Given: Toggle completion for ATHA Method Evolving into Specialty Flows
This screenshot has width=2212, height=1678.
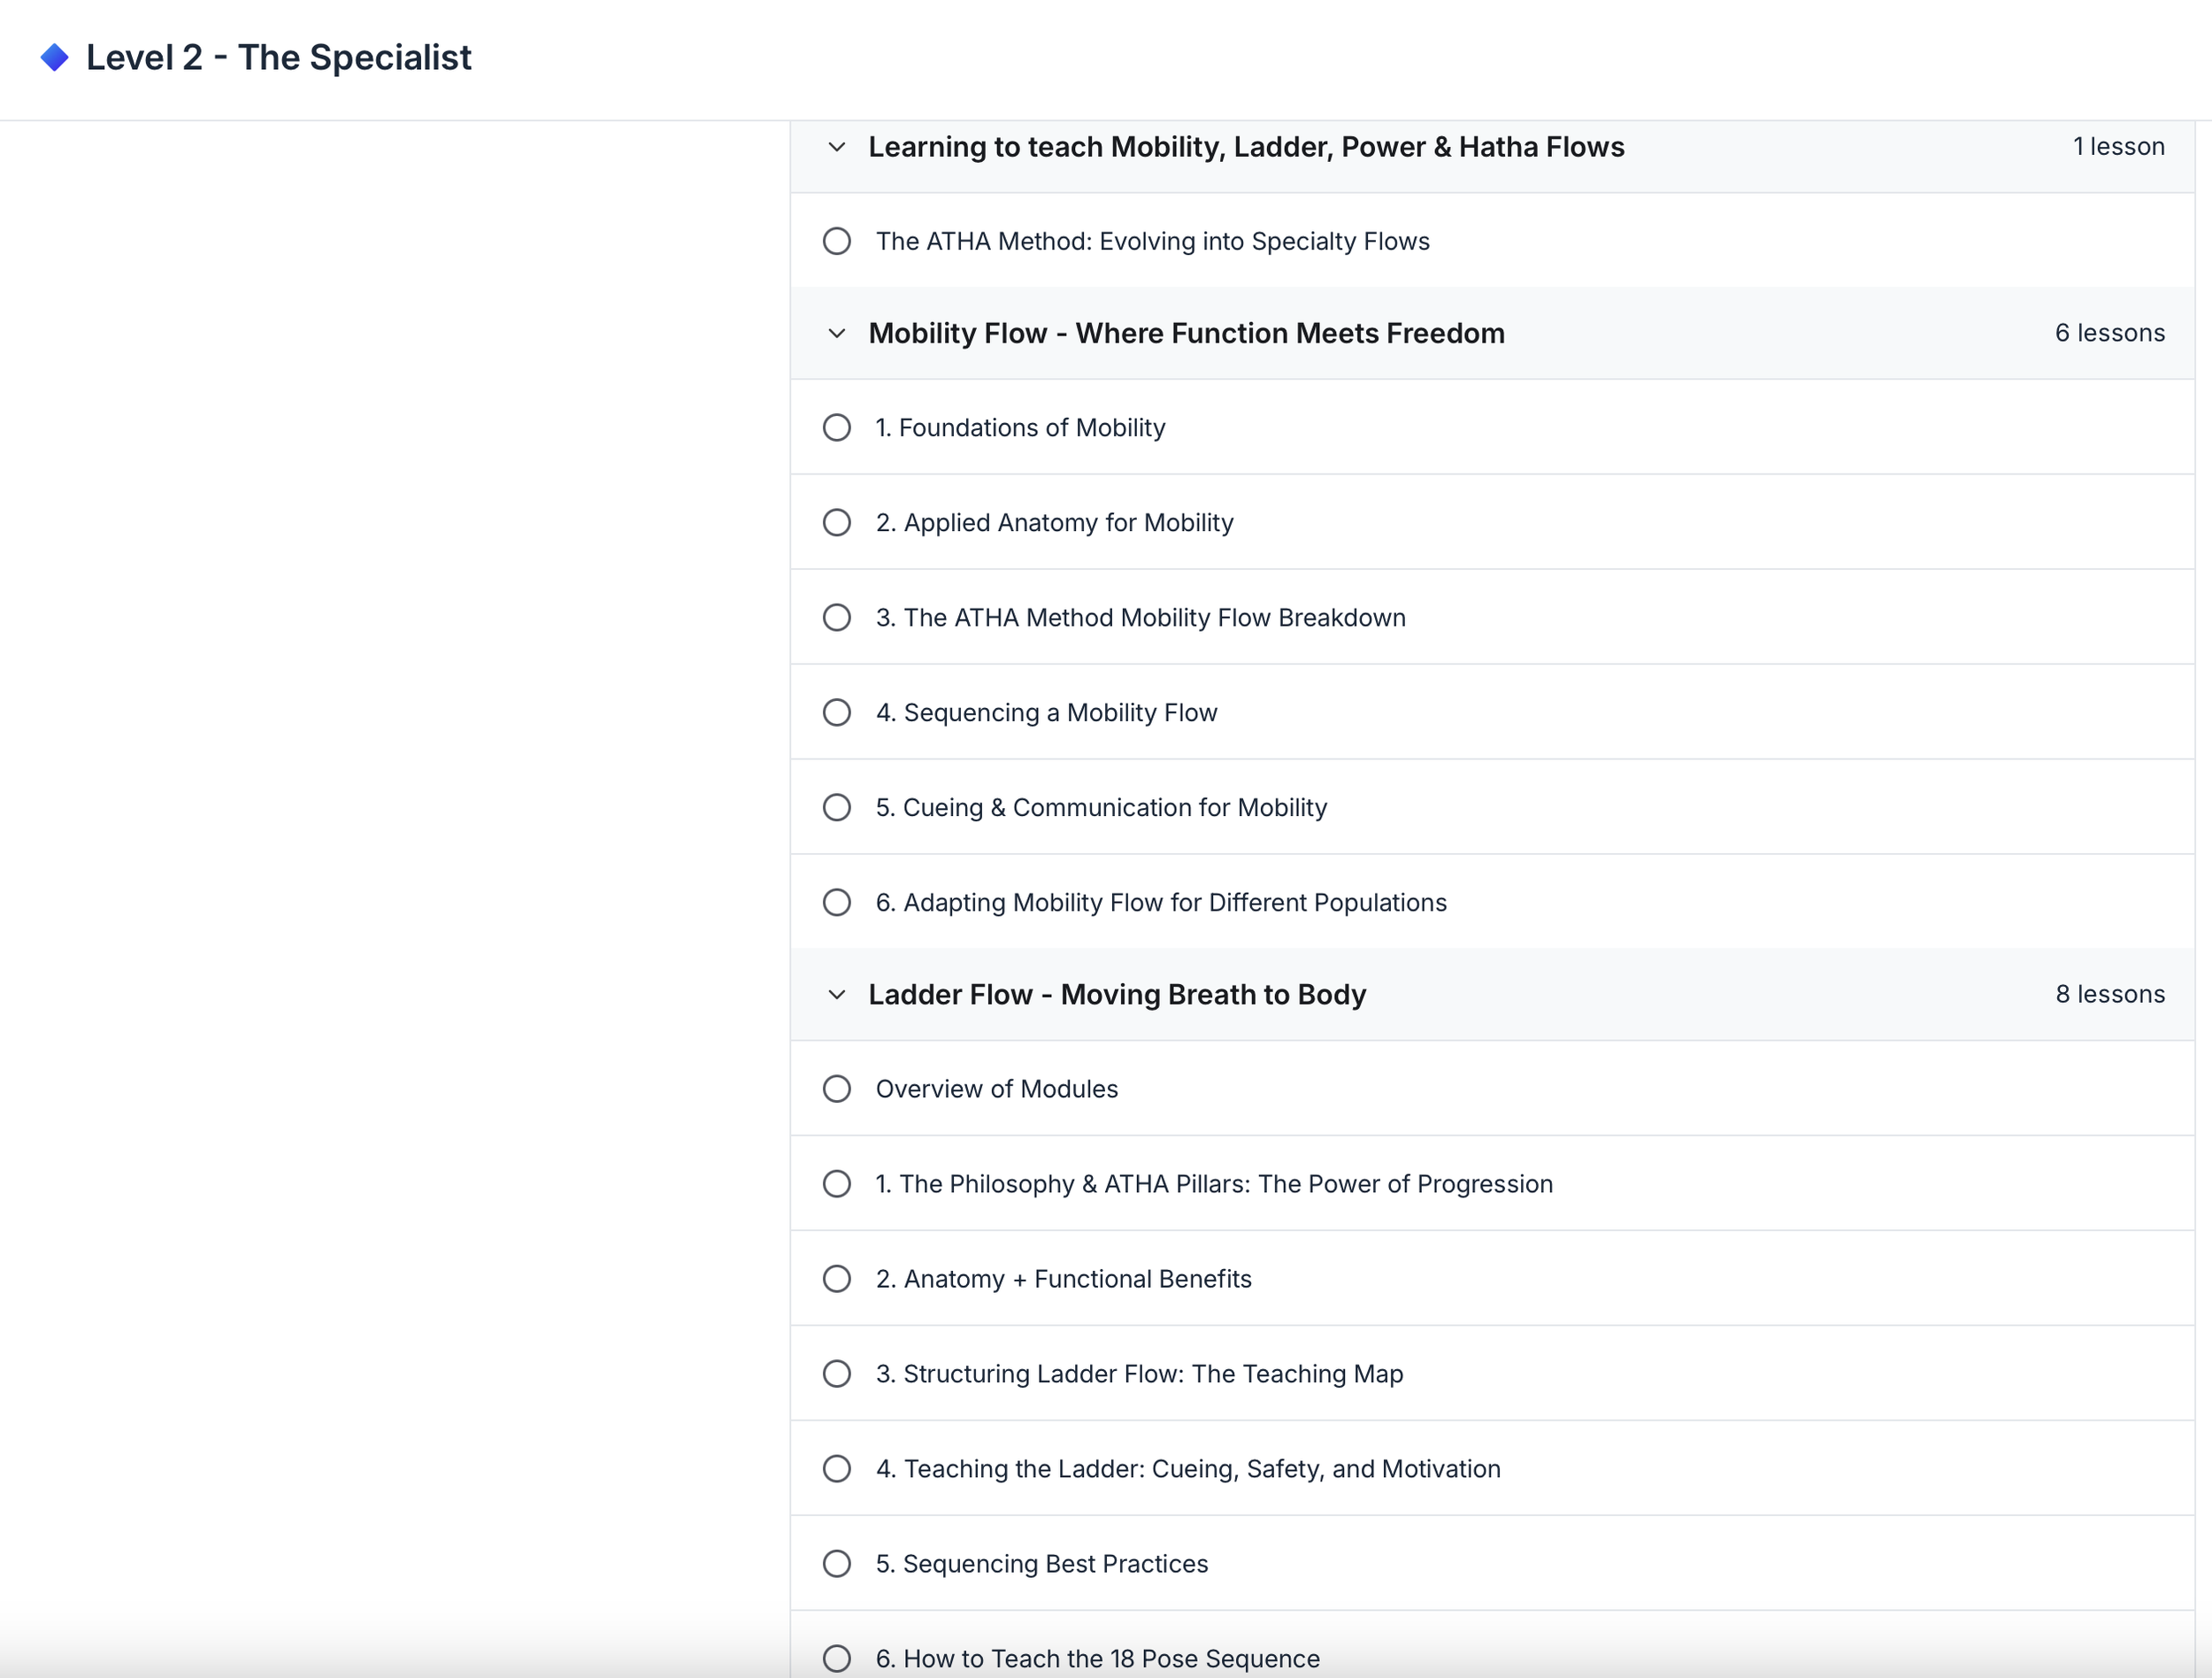Looking at the screenshot, I should [x=837, y=241].
